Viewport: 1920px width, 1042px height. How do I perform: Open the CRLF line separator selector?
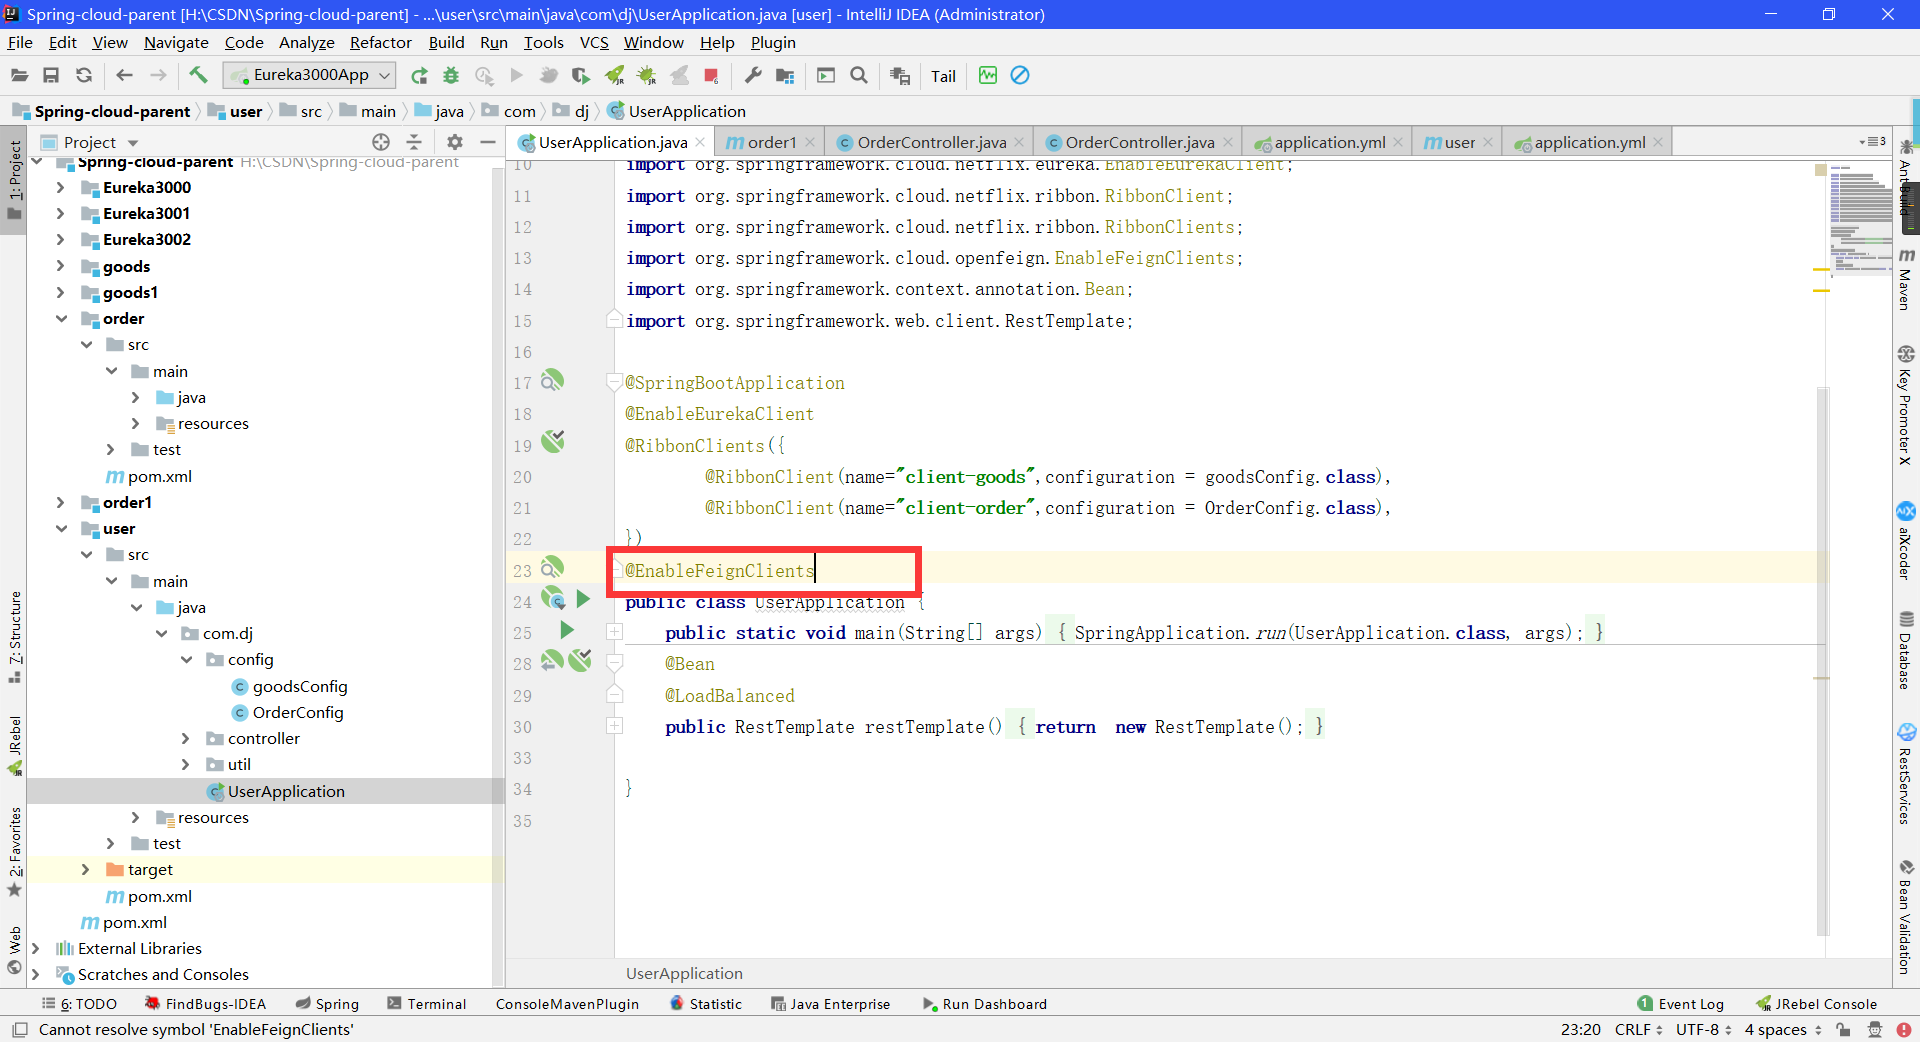(1638, 1029)
